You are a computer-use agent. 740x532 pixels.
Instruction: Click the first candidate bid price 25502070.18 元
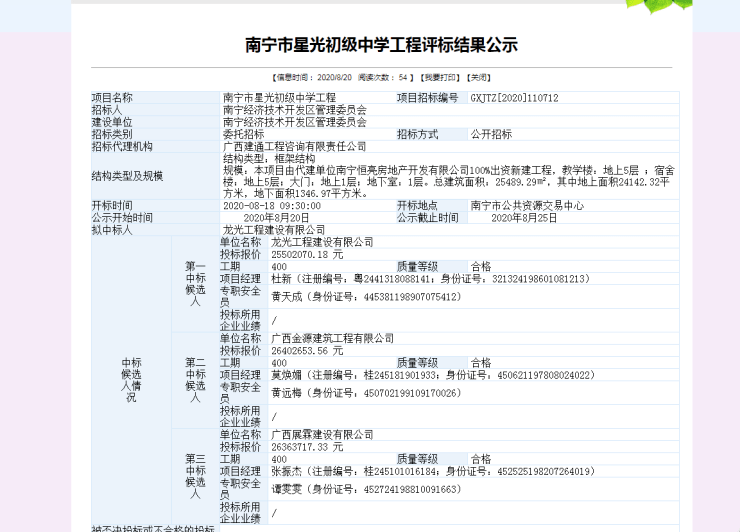coord(307,255)
